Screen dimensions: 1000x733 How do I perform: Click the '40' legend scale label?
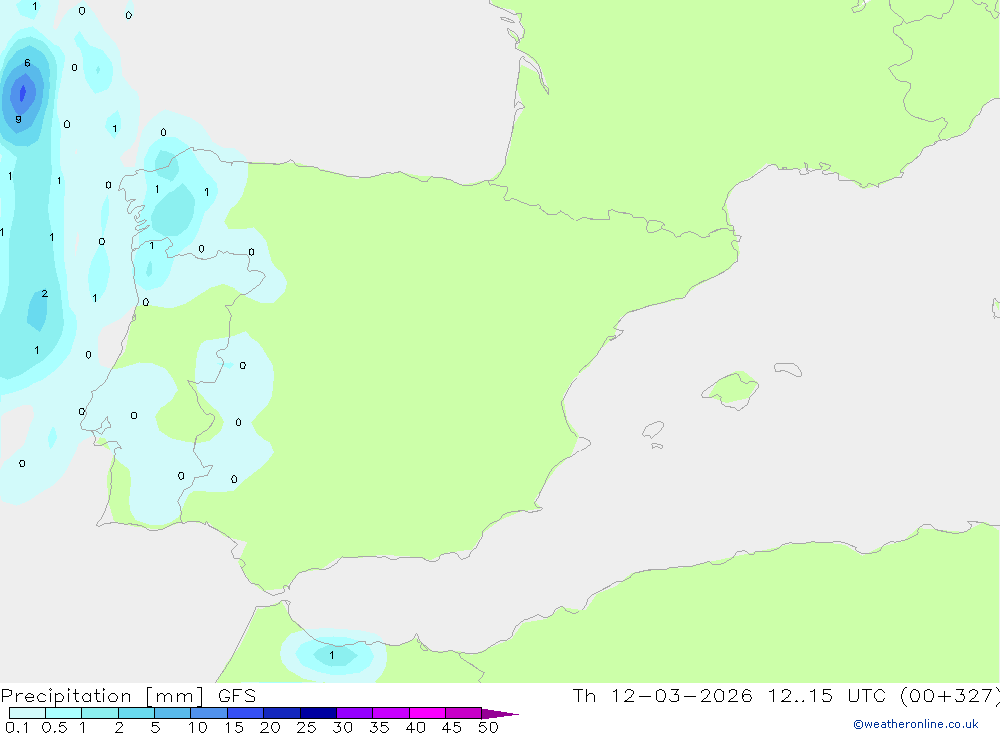pos(415,727)
